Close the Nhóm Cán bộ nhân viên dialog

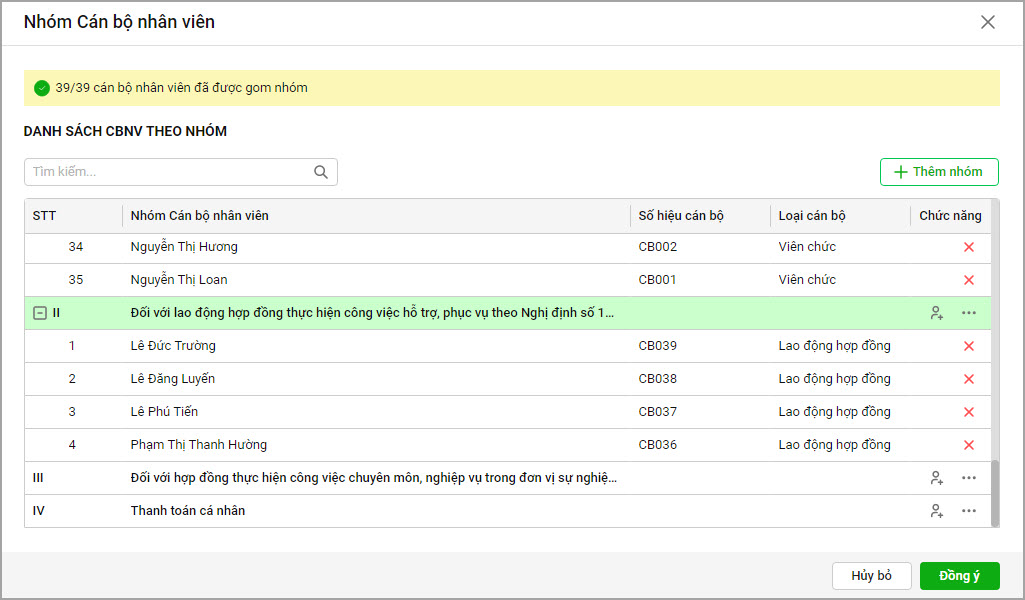tap(988, 22)
